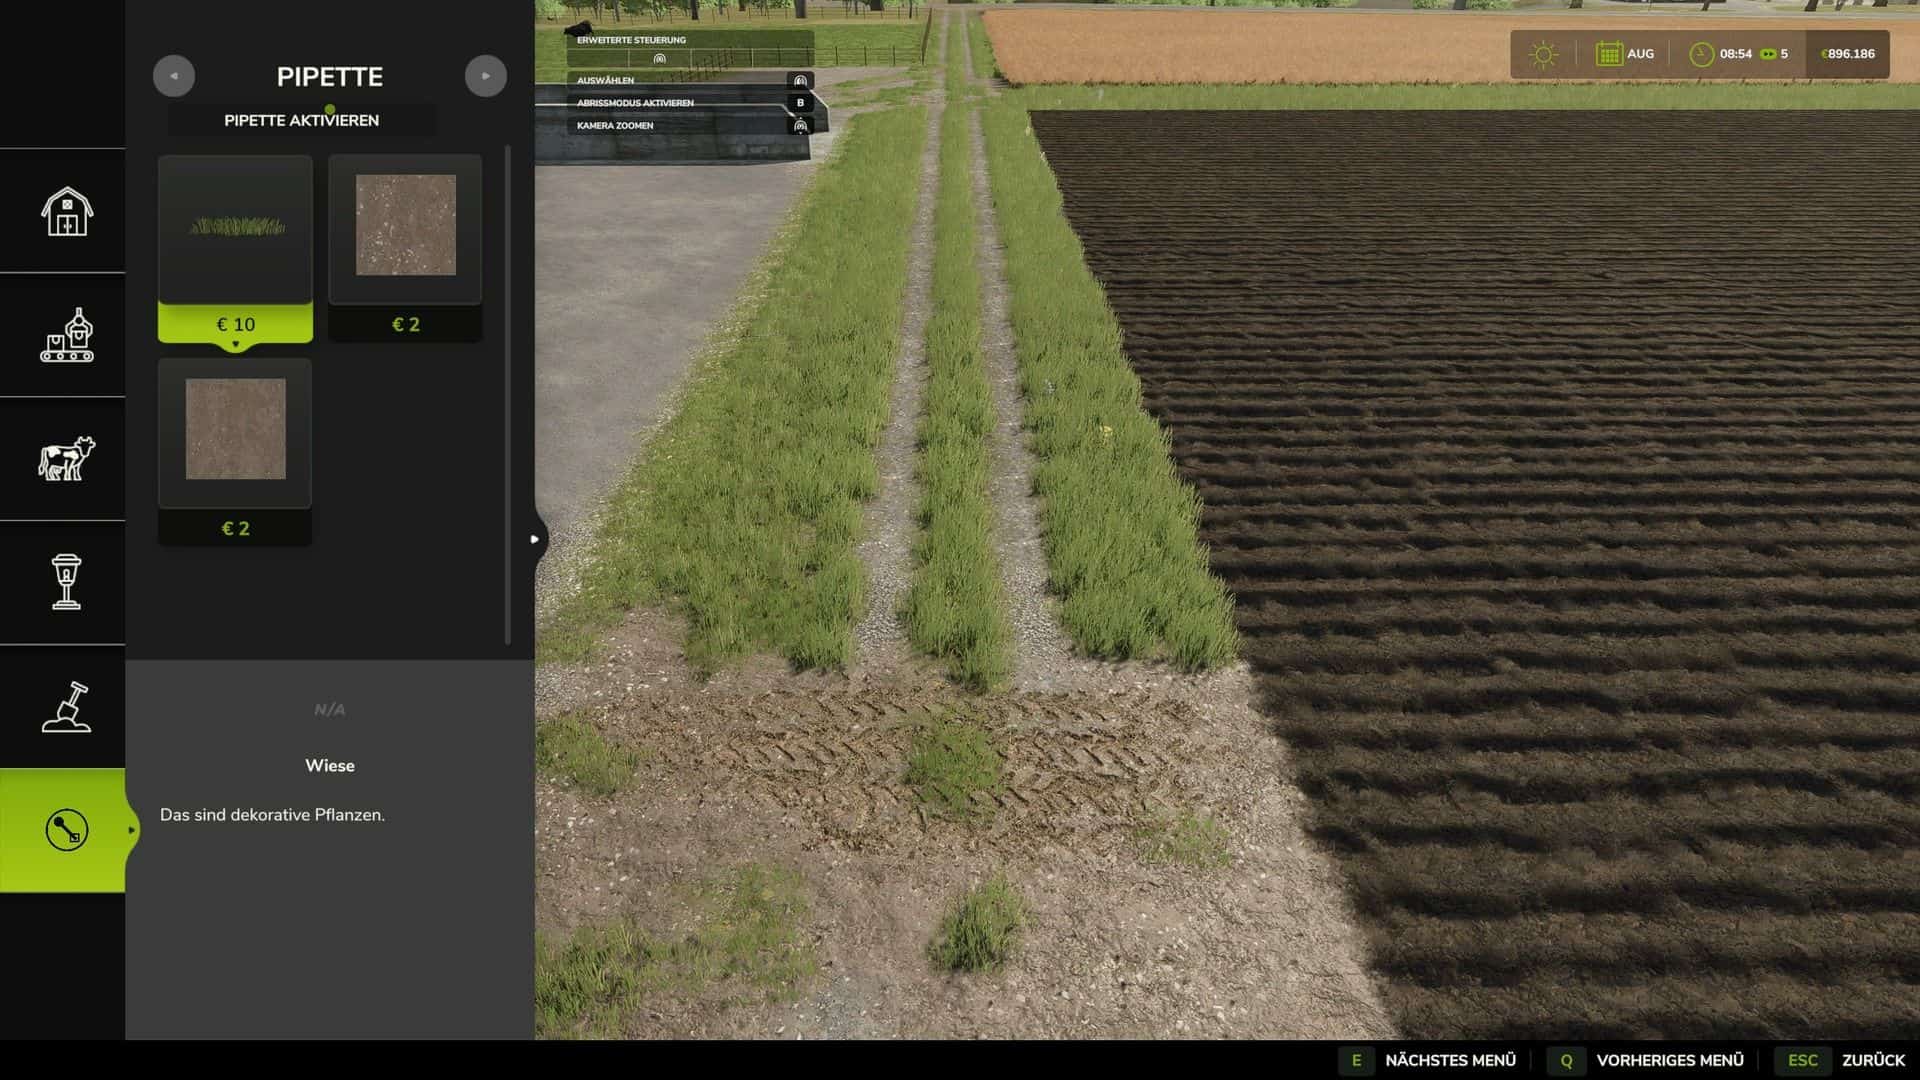Click the € 10 price label
Image resolution: width=1920 pixels, height=1080 pixels.
[x=235, y=324]
